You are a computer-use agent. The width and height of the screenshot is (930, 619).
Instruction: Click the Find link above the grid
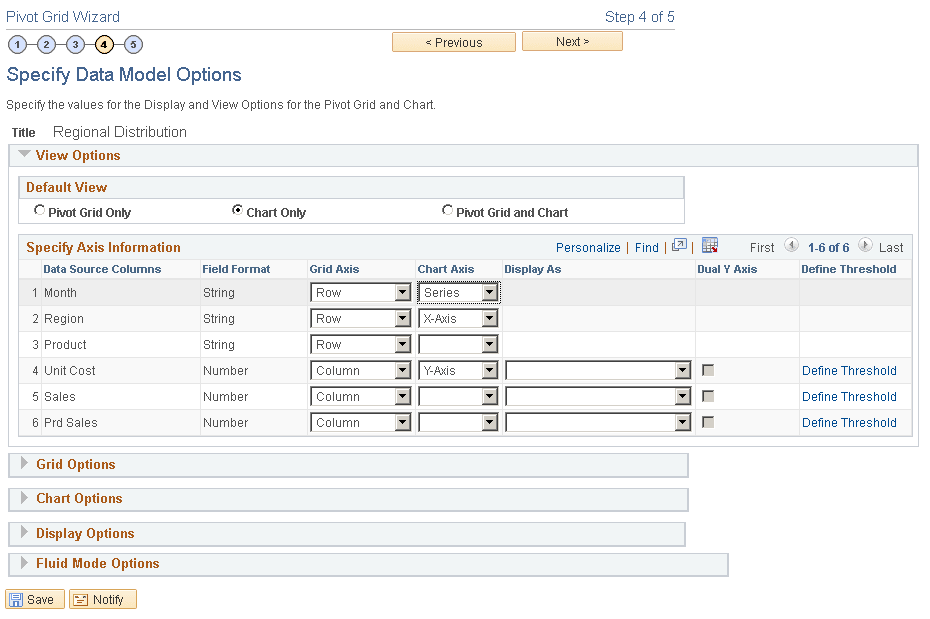coord(646,246)
